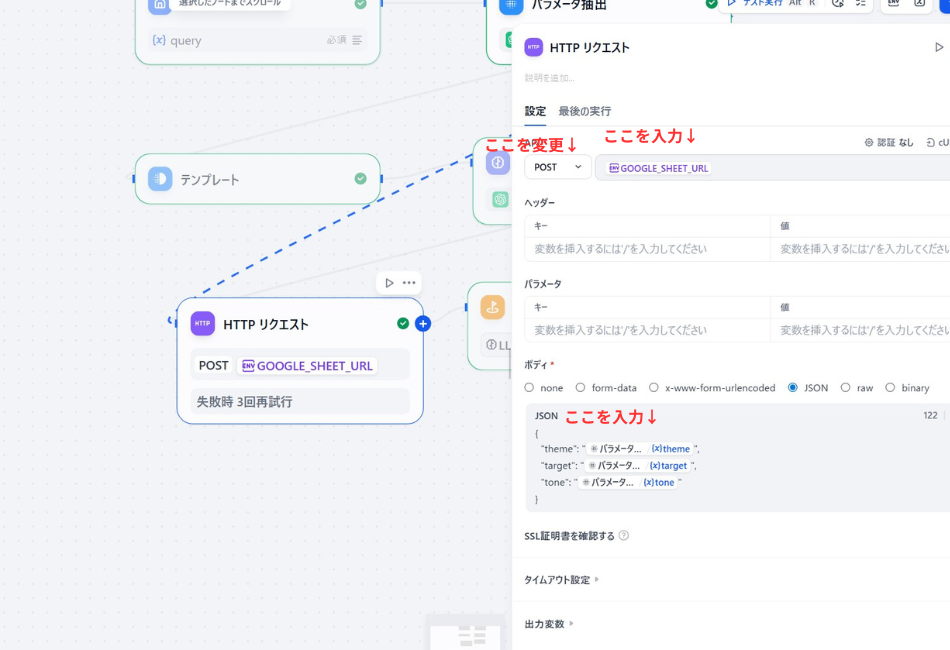Screen dimensions: 950x650
Task: Expand the タイムアウト設定 section
Action: tap(562, 579)
